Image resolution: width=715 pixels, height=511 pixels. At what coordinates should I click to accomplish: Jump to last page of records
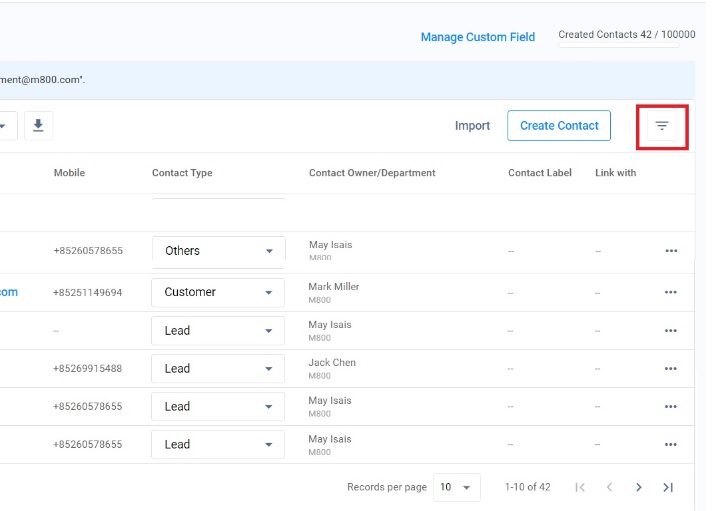pyautogui.click(x=668, y=487)
